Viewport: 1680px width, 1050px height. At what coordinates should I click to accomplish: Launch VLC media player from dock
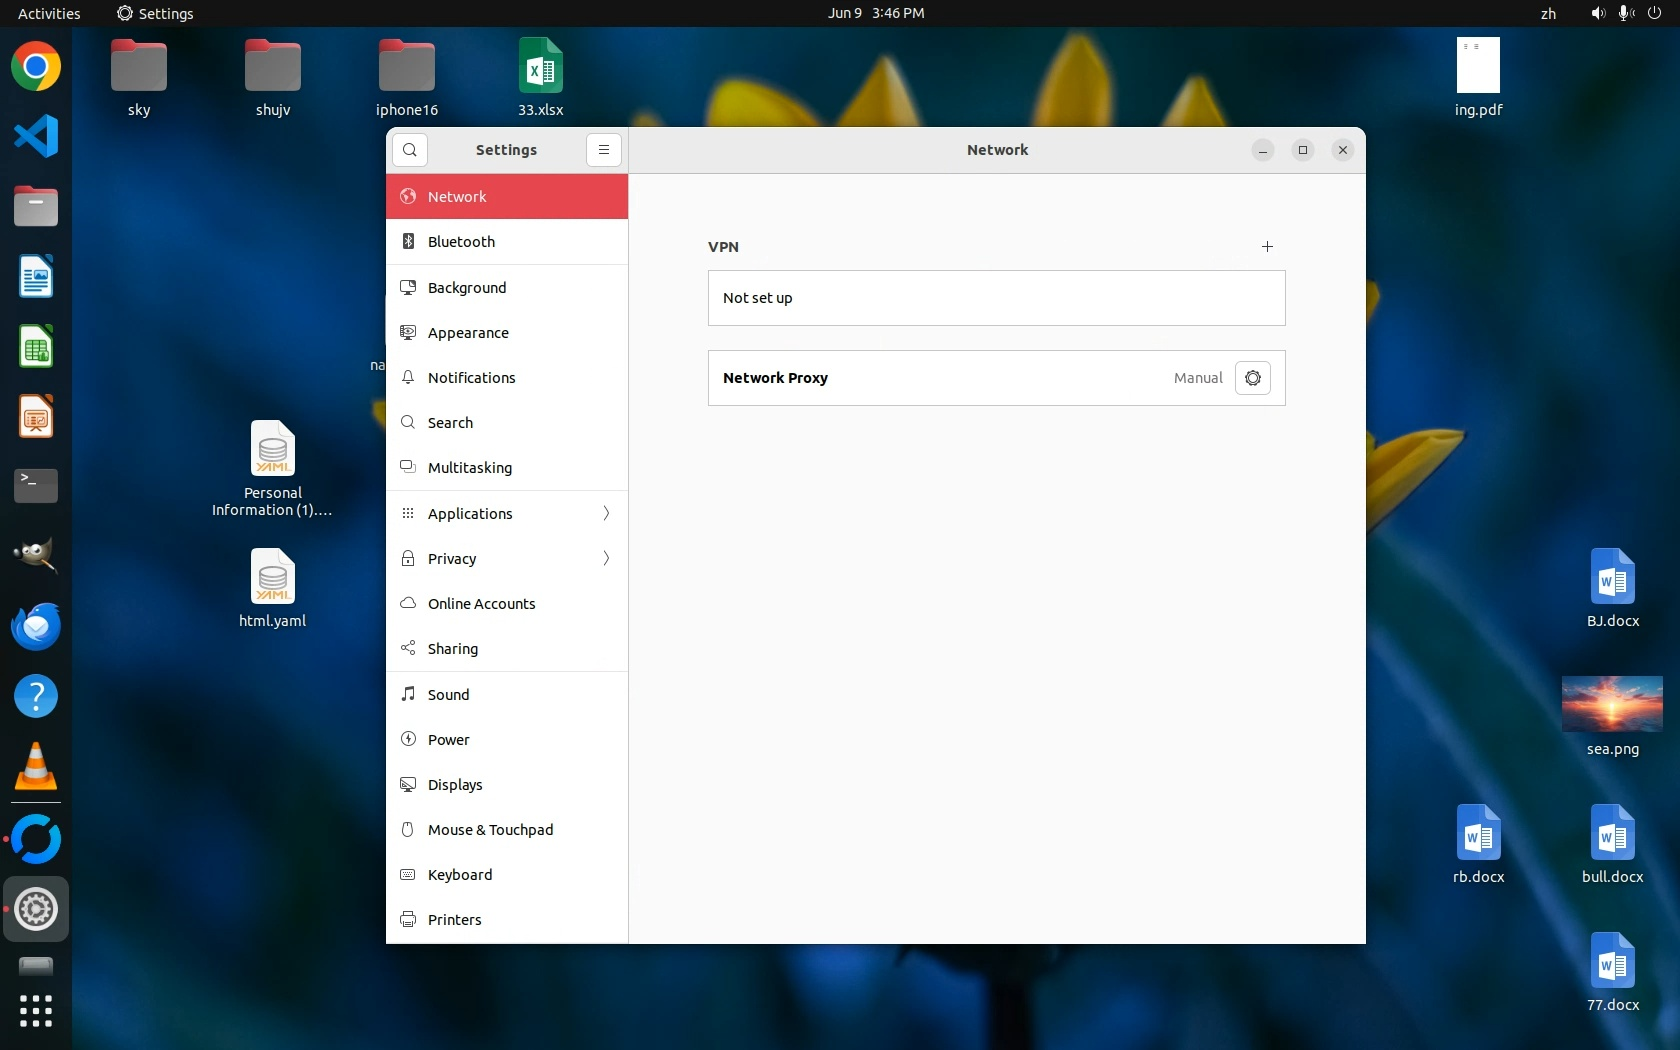pos(36,767)
